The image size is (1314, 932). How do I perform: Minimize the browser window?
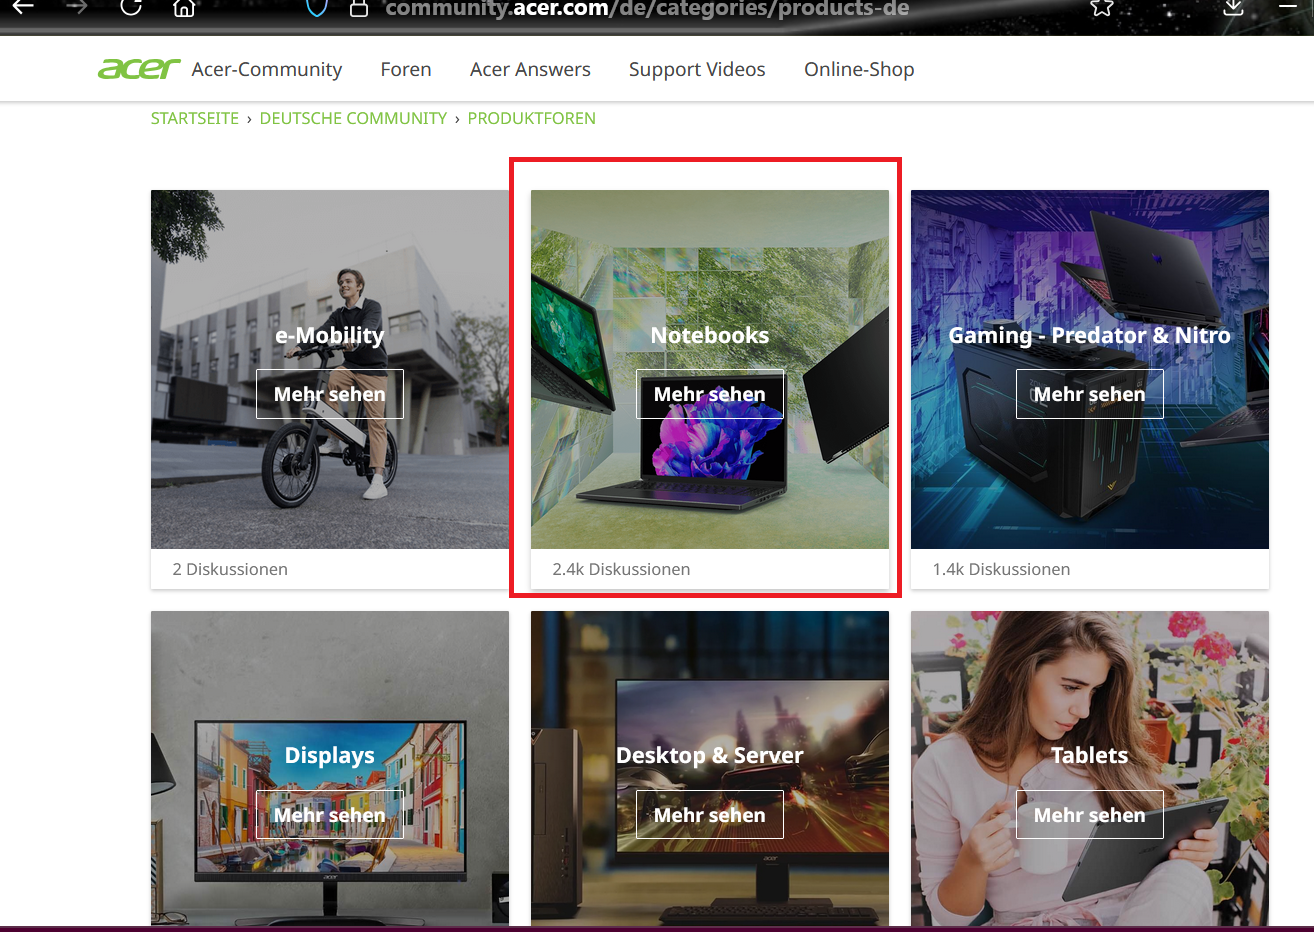(x=1288, y=7)
